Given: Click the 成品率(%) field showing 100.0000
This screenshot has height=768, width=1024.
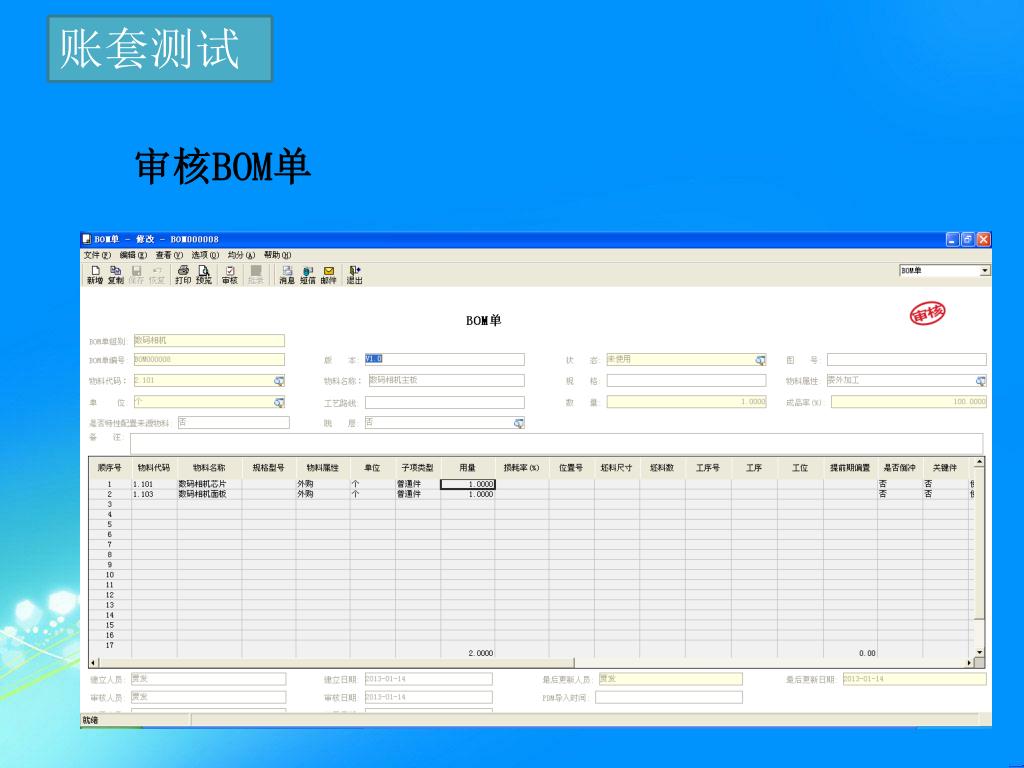Looking at the screenshot, I should click(909, 402).
